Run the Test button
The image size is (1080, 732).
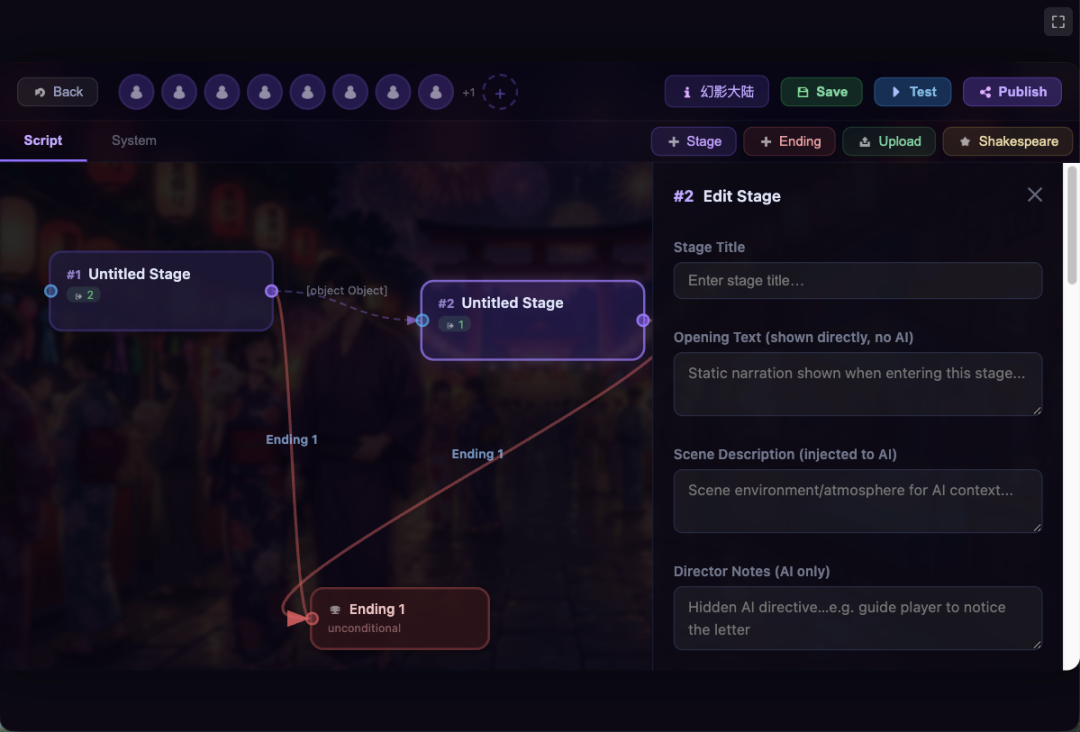click(913, 92)
